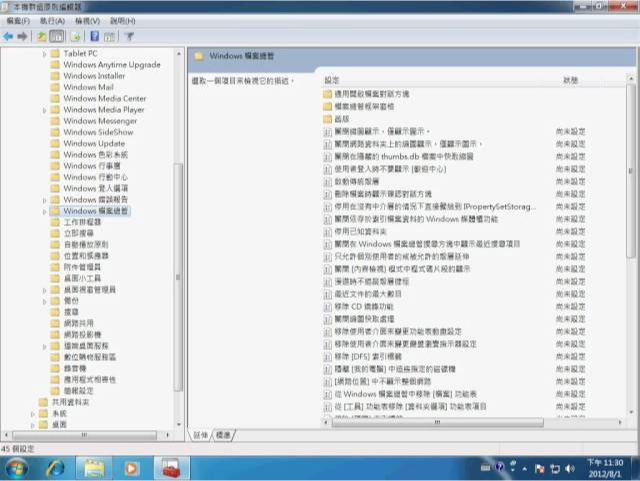Image resolution: width=640 pixels, height=481 pixels.
Task: Expand the 遠端桌面服務 node arrow
Action: pos(44,346)
